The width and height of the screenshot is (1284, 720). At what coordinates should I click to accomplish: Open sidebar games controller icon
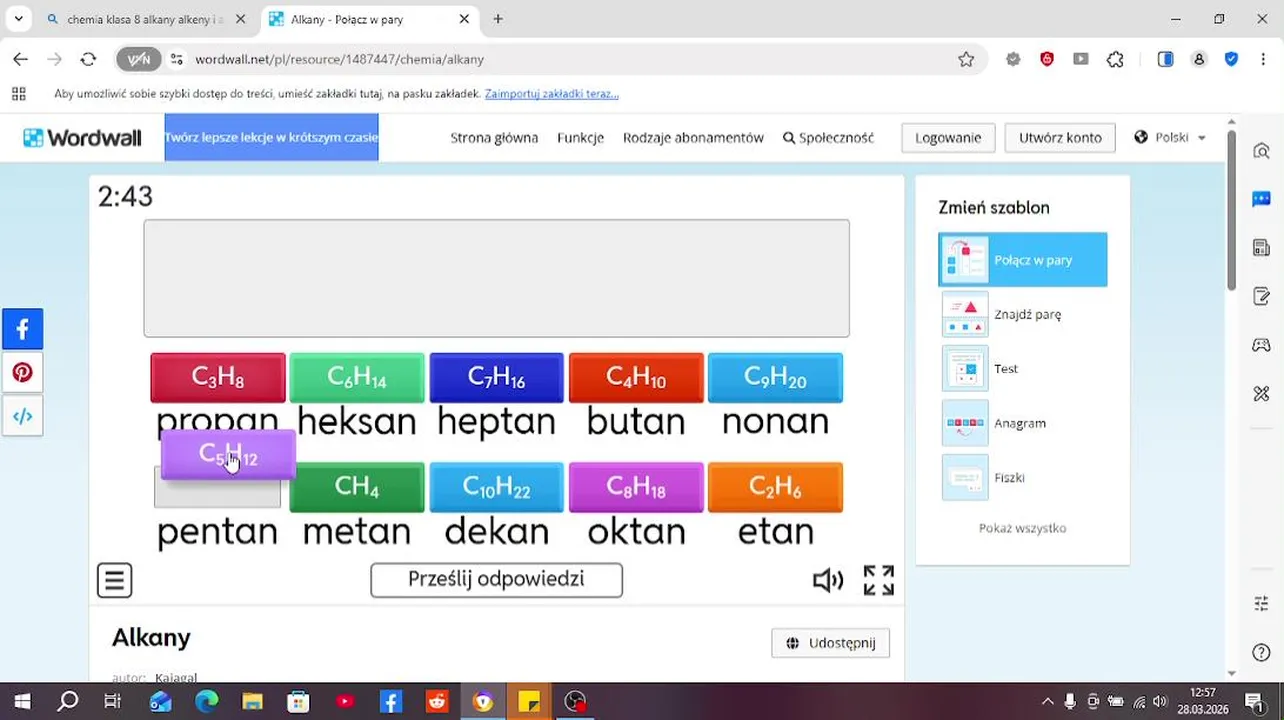pos(1261,345)
